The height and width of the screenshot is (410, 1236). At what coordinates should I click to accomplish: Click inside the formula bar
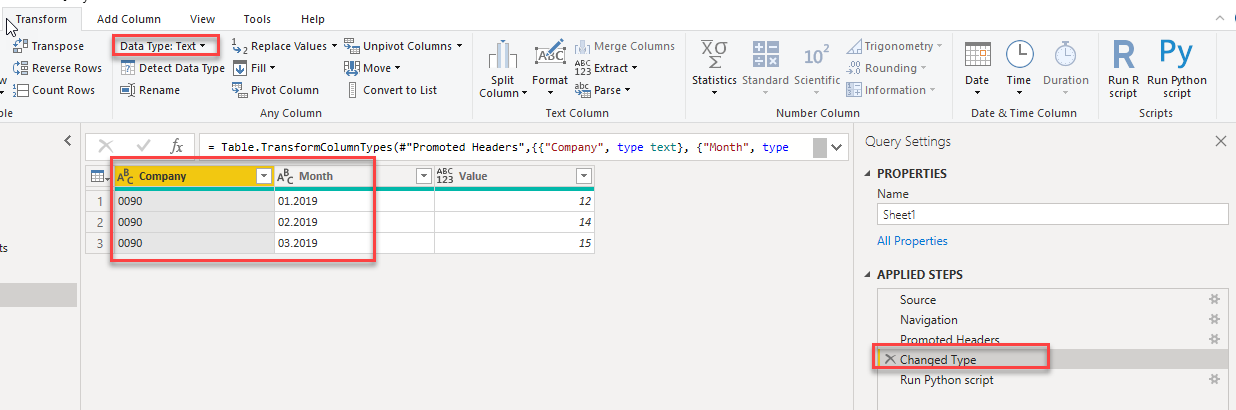(x=505, y=147)
